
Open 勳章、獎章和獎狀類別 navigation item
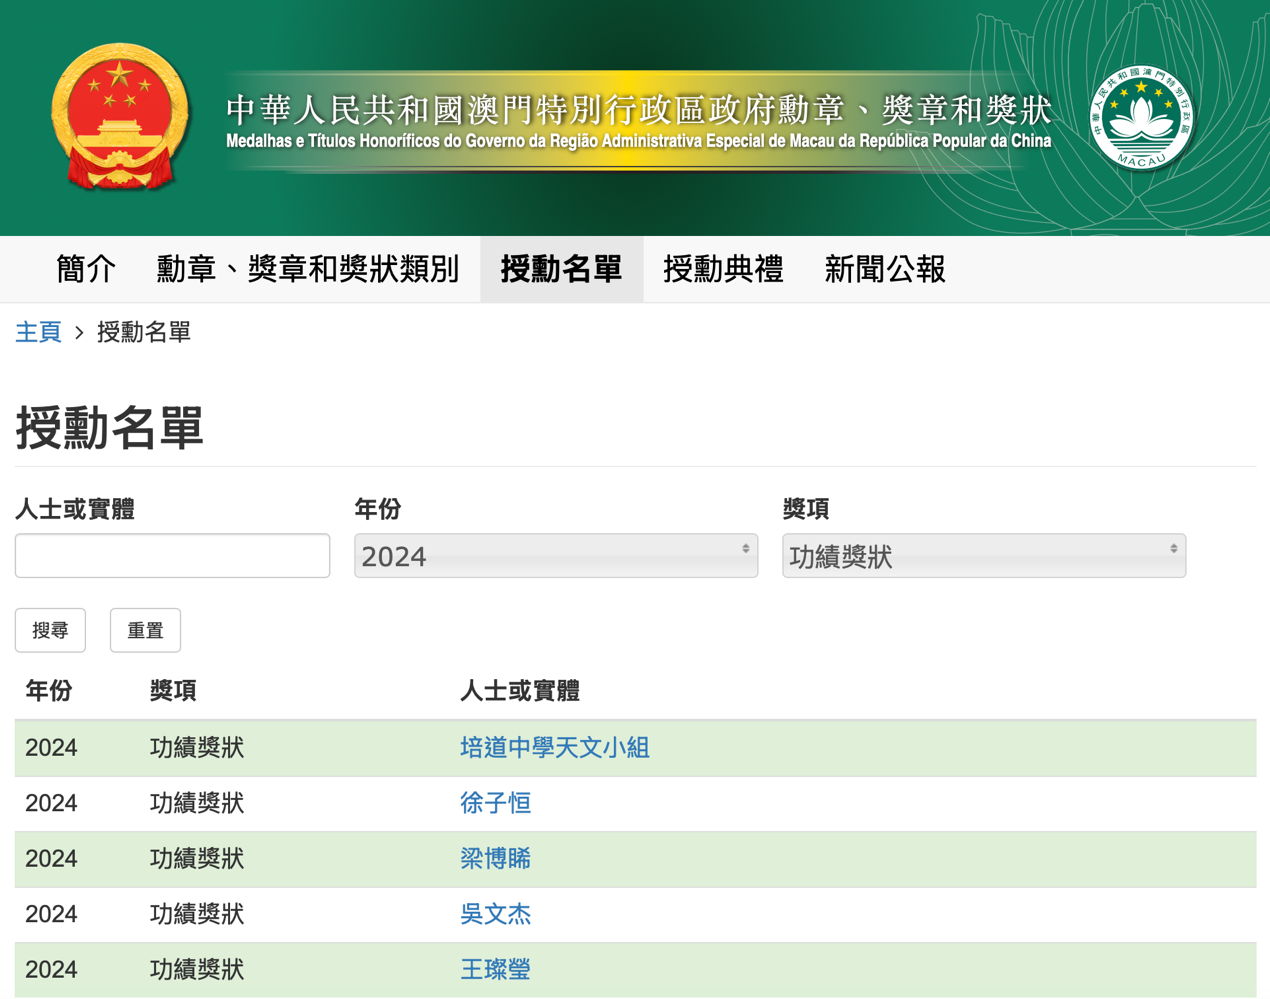[x=308, y=269]
